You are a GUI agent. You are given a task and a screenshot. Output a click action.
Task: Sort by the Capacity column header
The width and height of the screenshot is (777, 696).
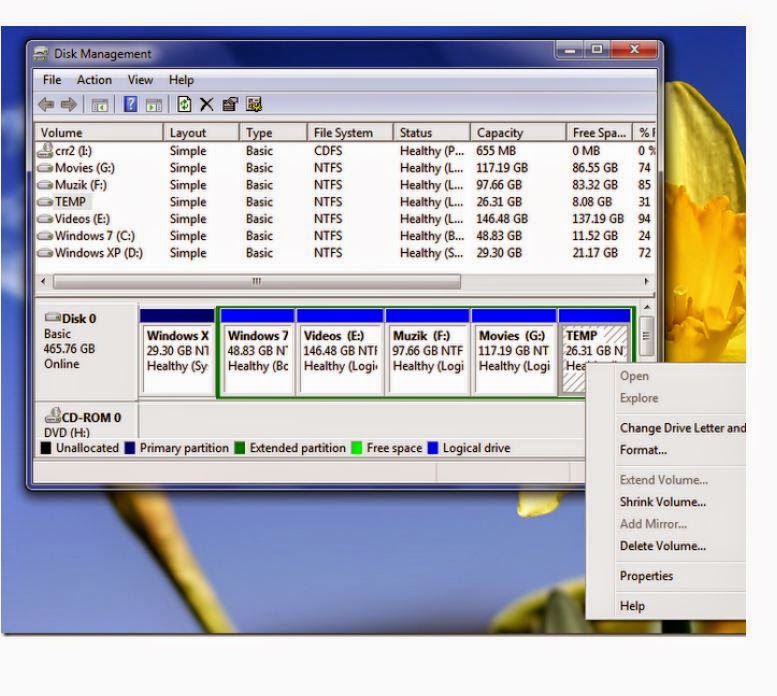pyautogui.click(x=518, y=133)
